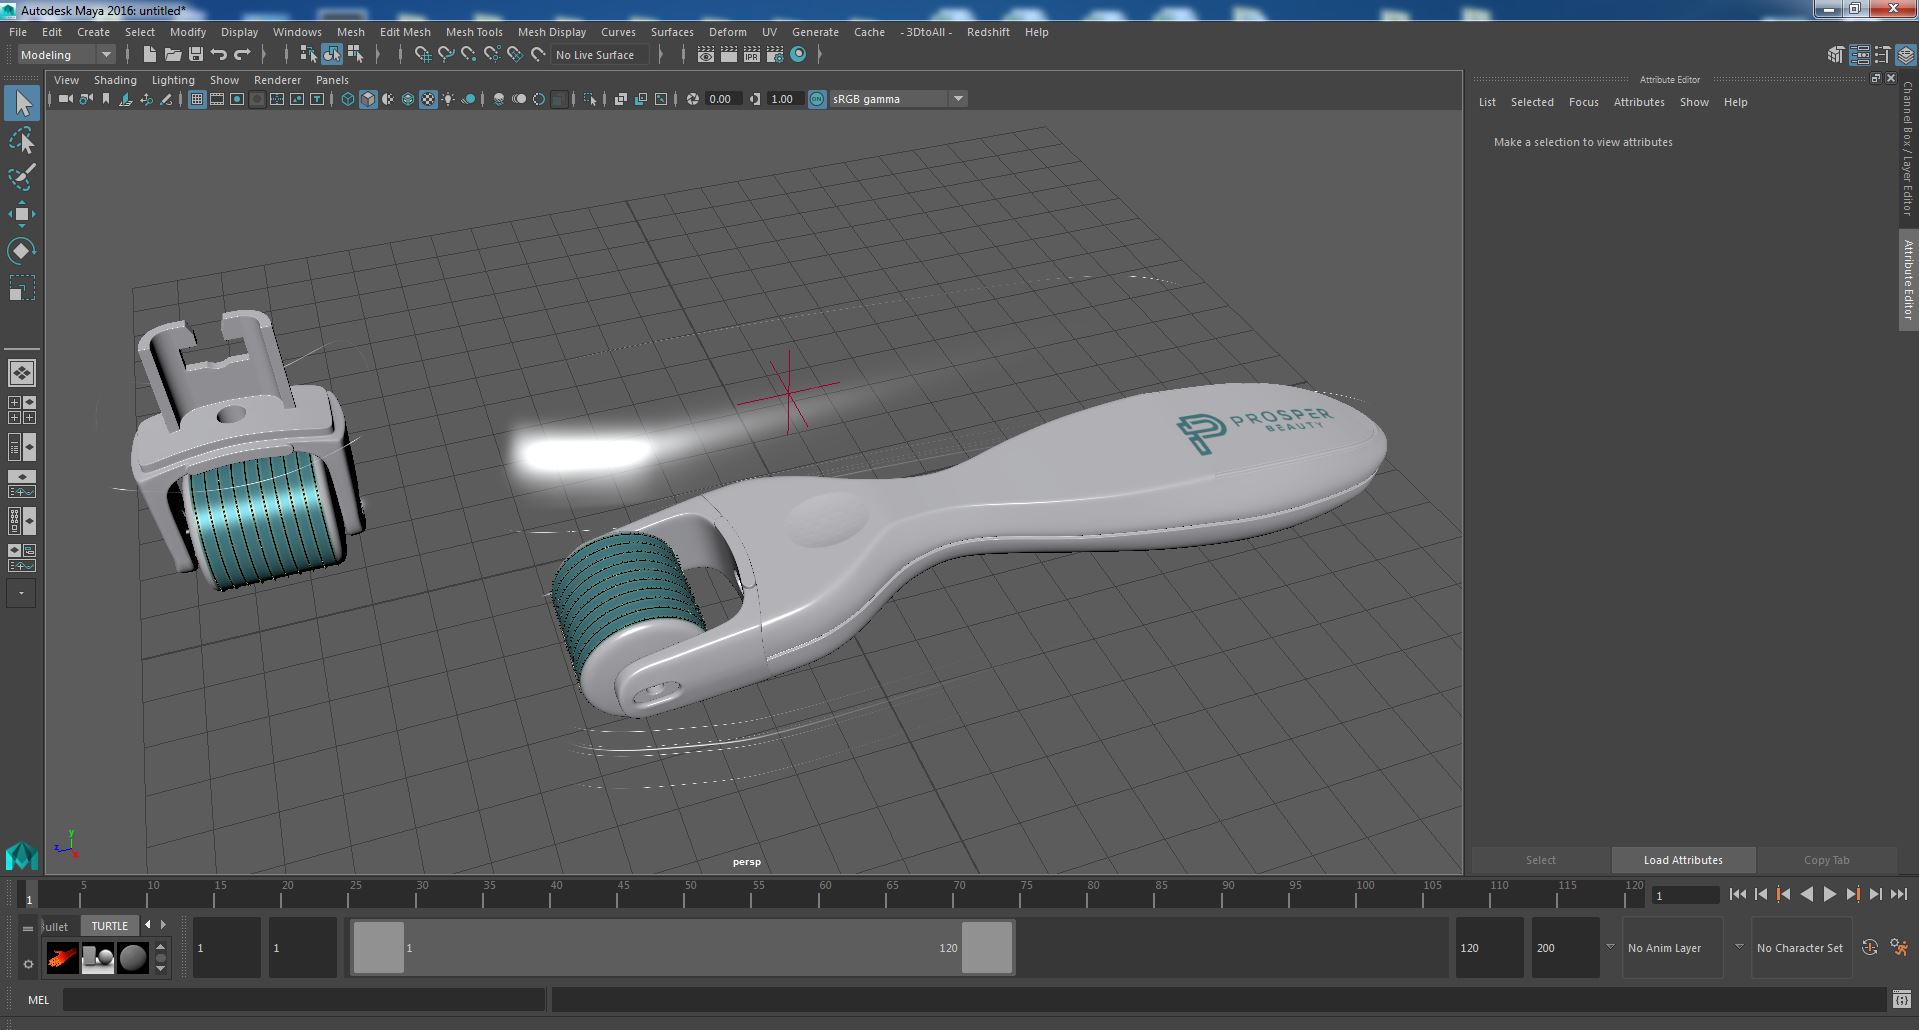Open shelf menu hamburger icon
Image resolution: width=1919 pixels, height=1030 pixels.
pos(28,928)
